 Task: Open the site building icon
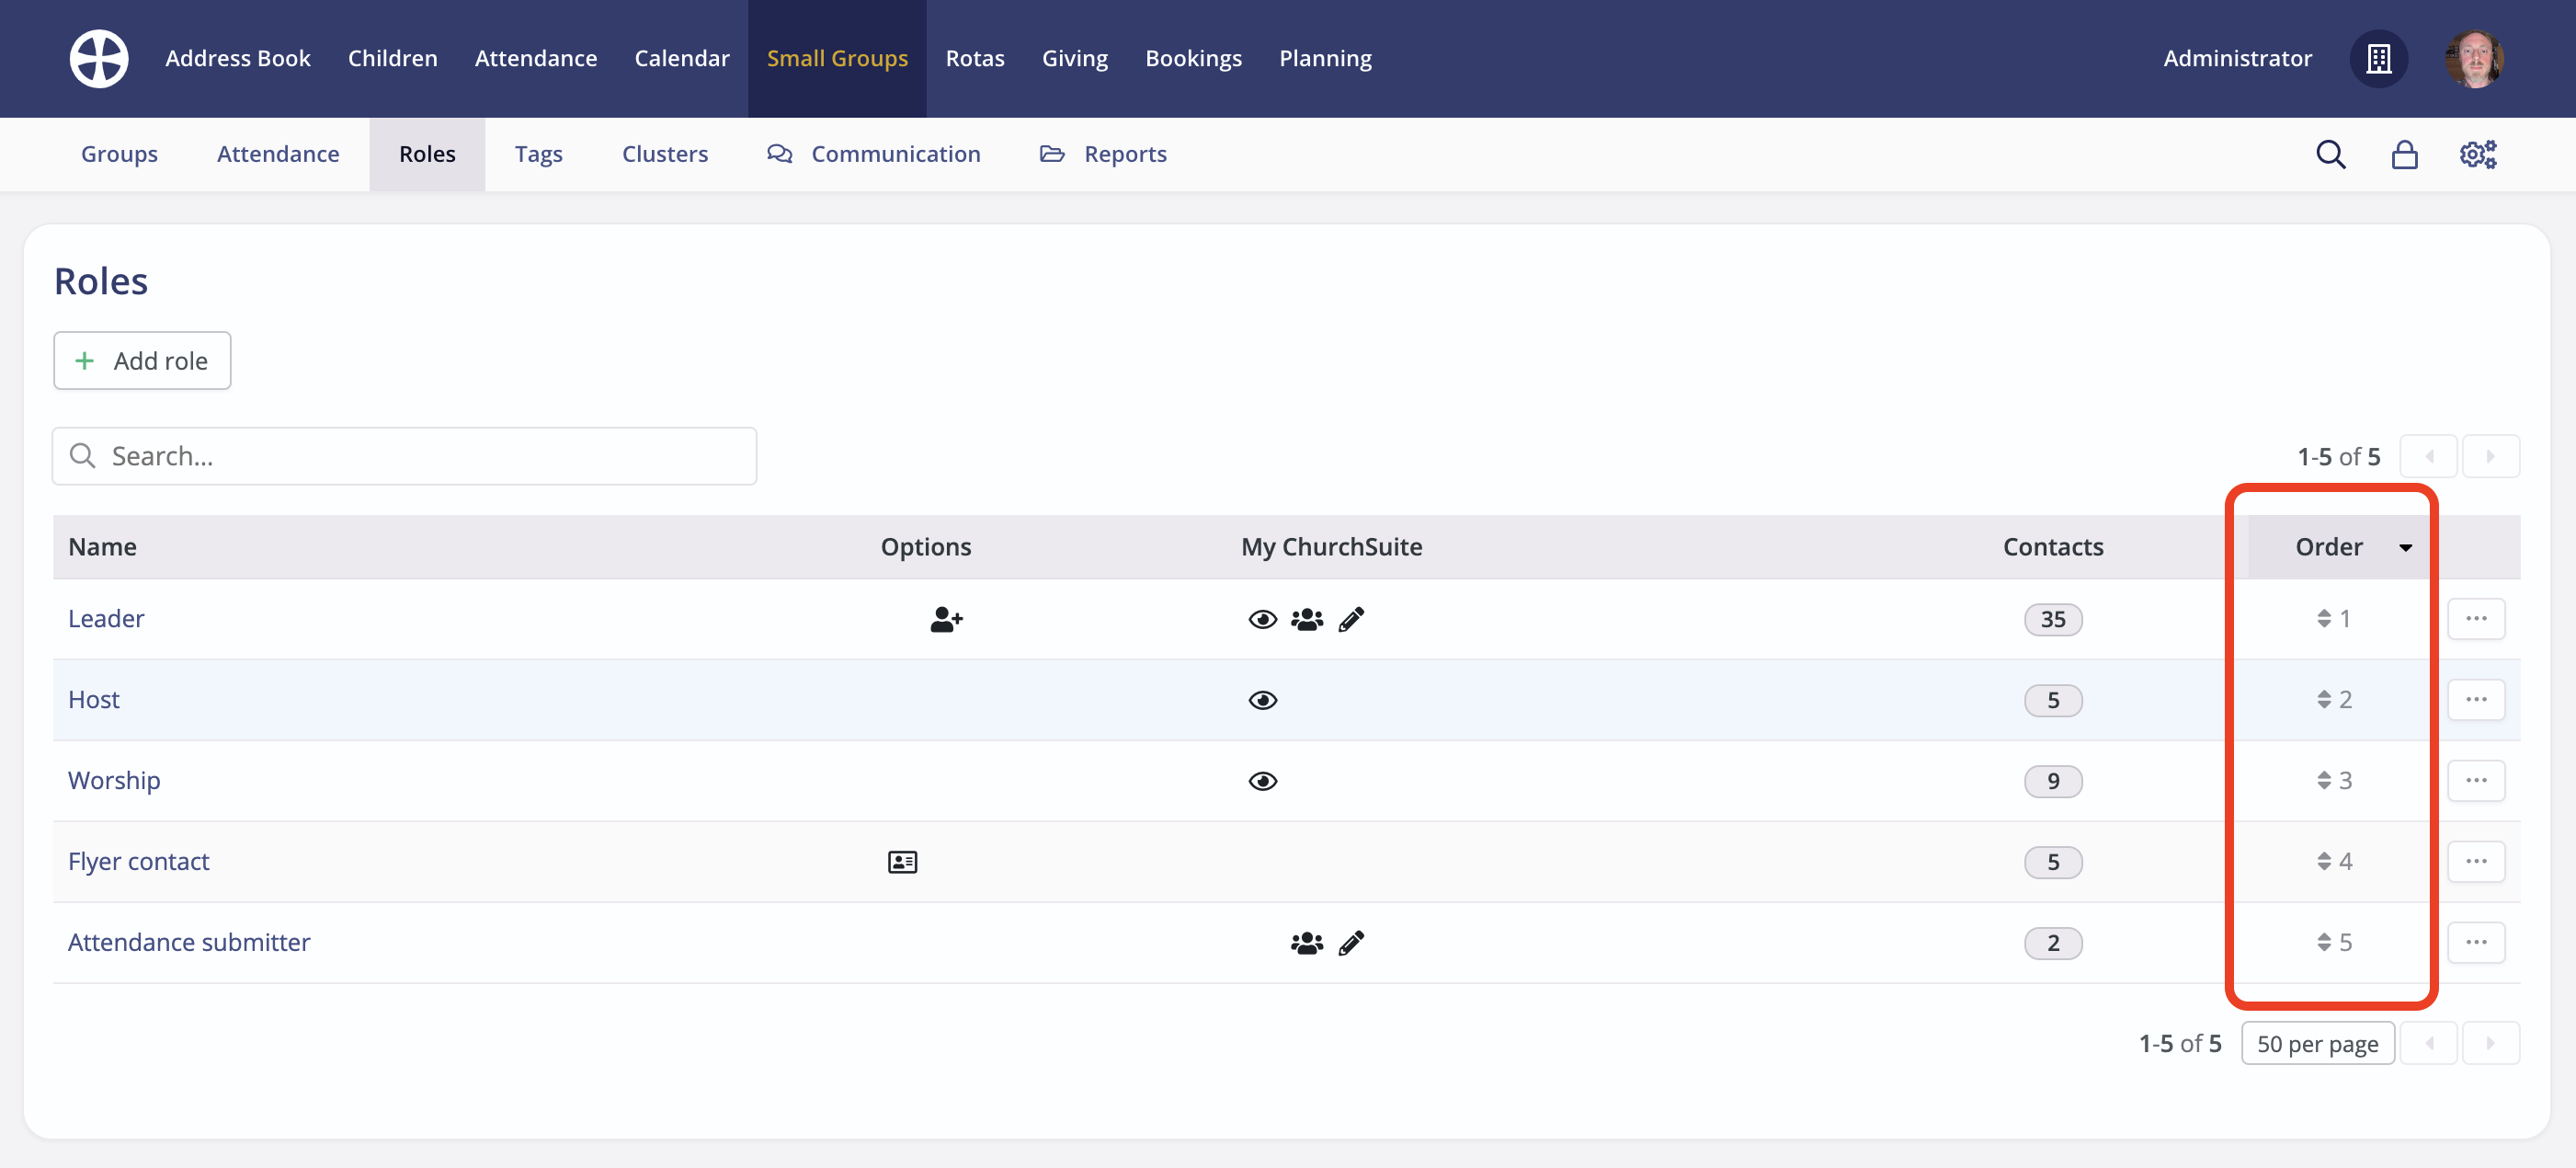coord(2378,58)
